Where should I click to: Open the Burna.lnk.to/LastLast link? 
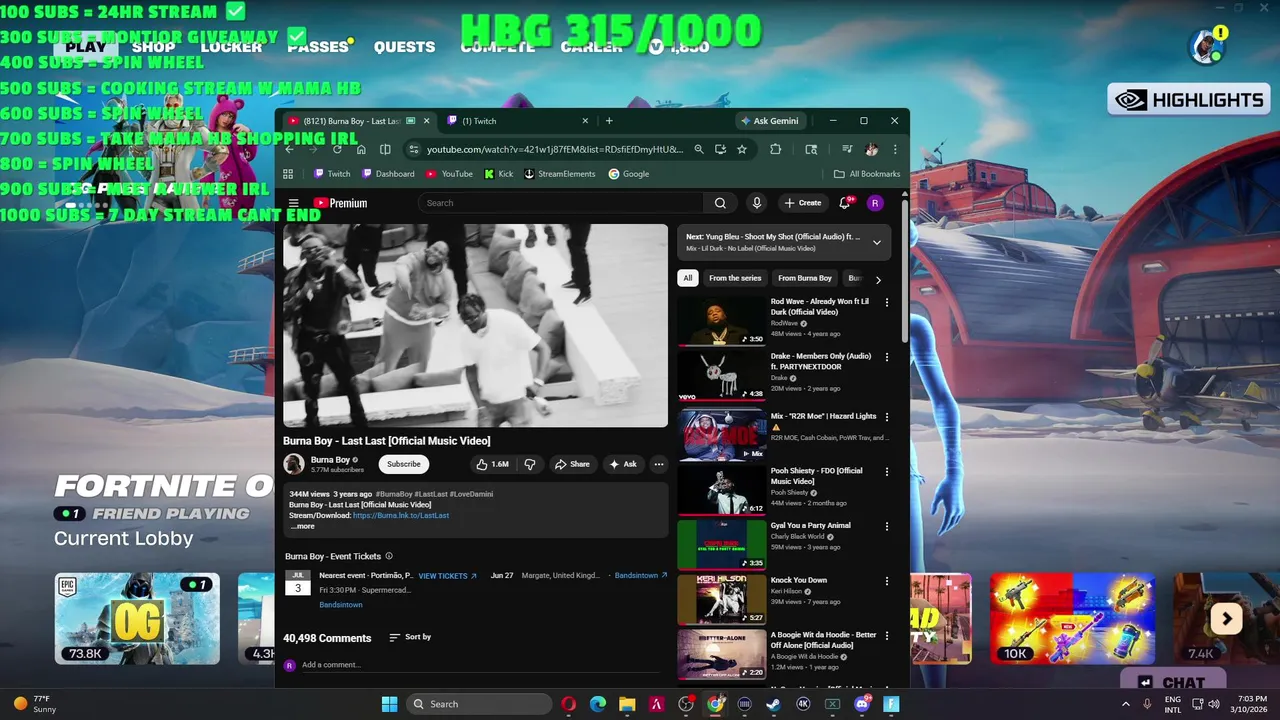401,516
